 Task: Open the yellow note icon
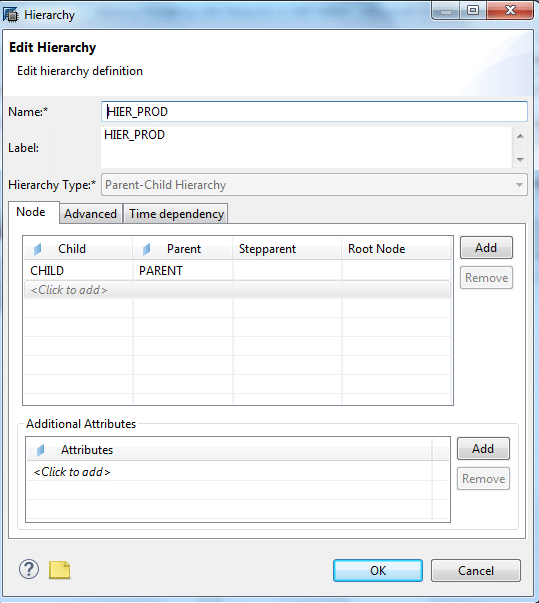(x=60, y=570)
